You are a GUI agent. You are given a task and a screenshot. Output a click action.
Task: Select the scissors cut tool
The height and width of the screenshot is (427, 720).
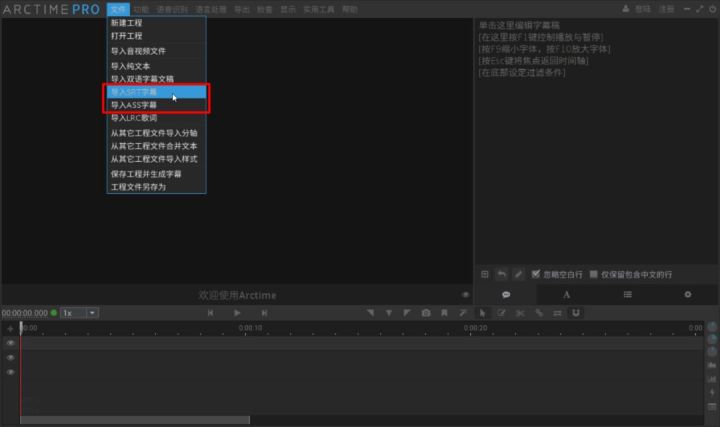click(520, 313)
